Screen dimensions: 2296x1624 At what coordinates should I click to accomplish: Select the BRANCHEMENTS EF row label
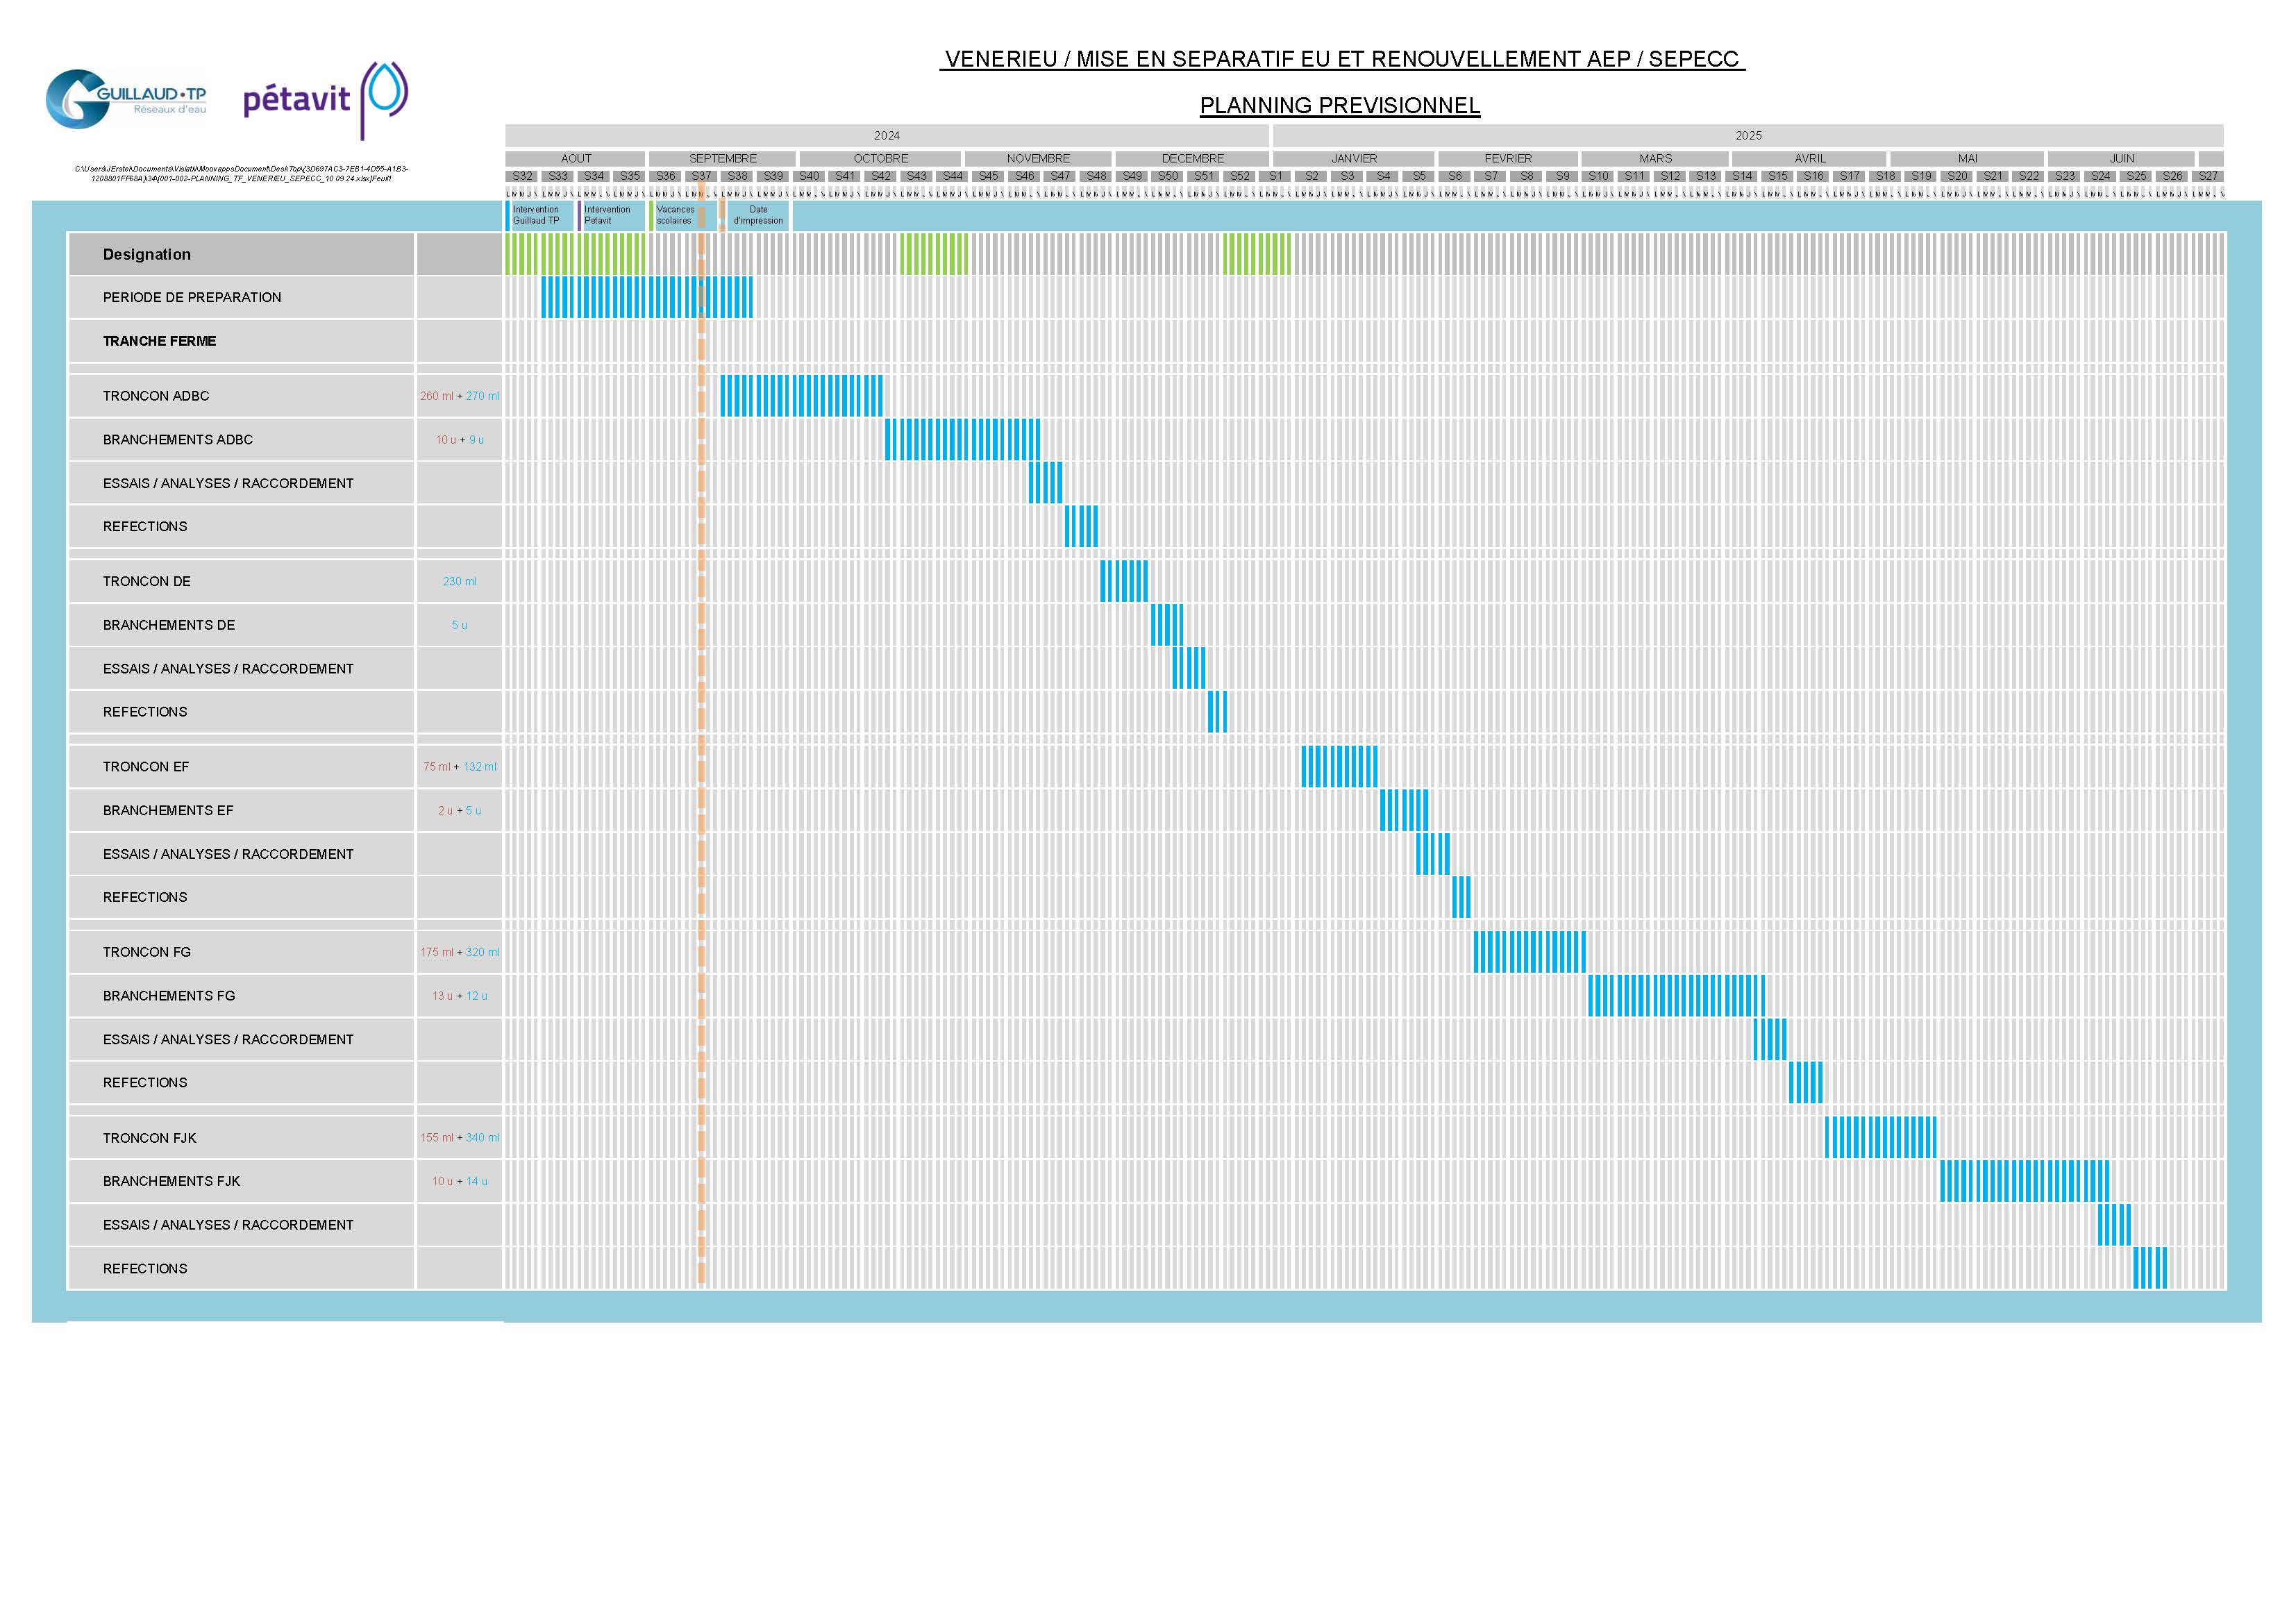pyautogui.click(x=168, y=811)
